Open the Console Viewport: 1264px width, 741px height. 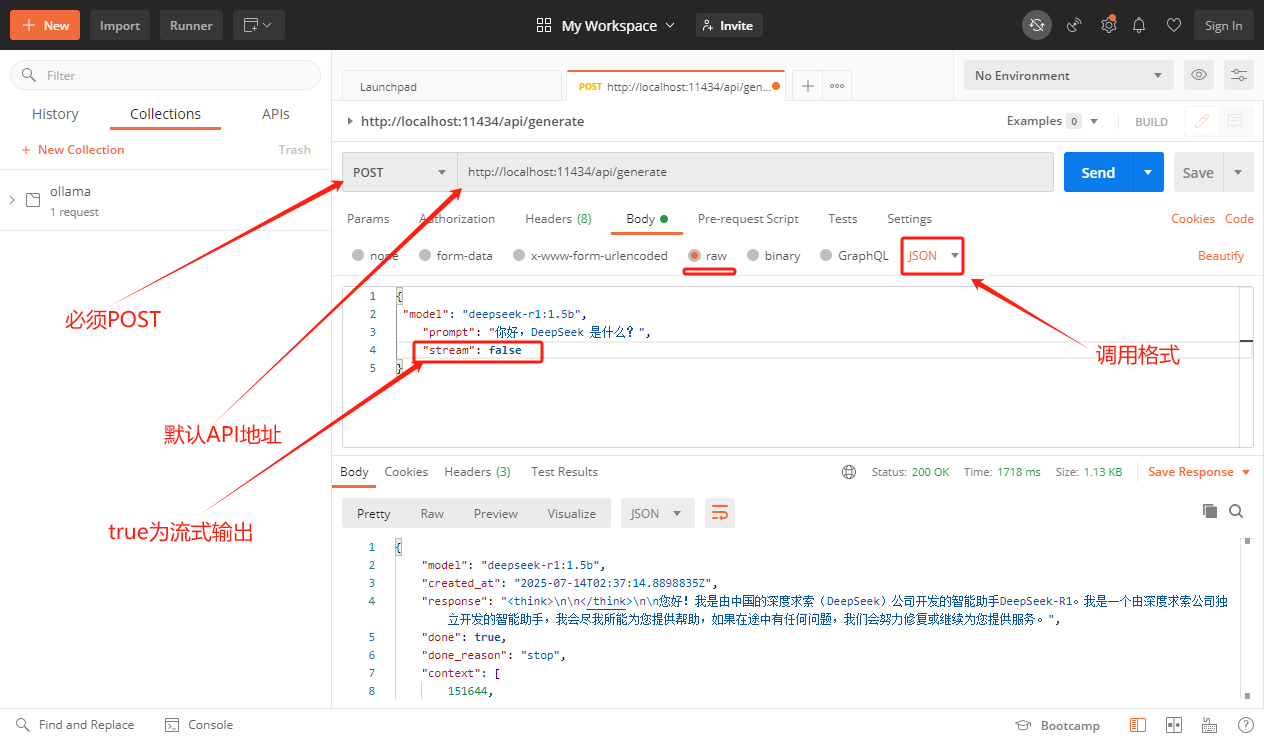[x=199, y=725]
